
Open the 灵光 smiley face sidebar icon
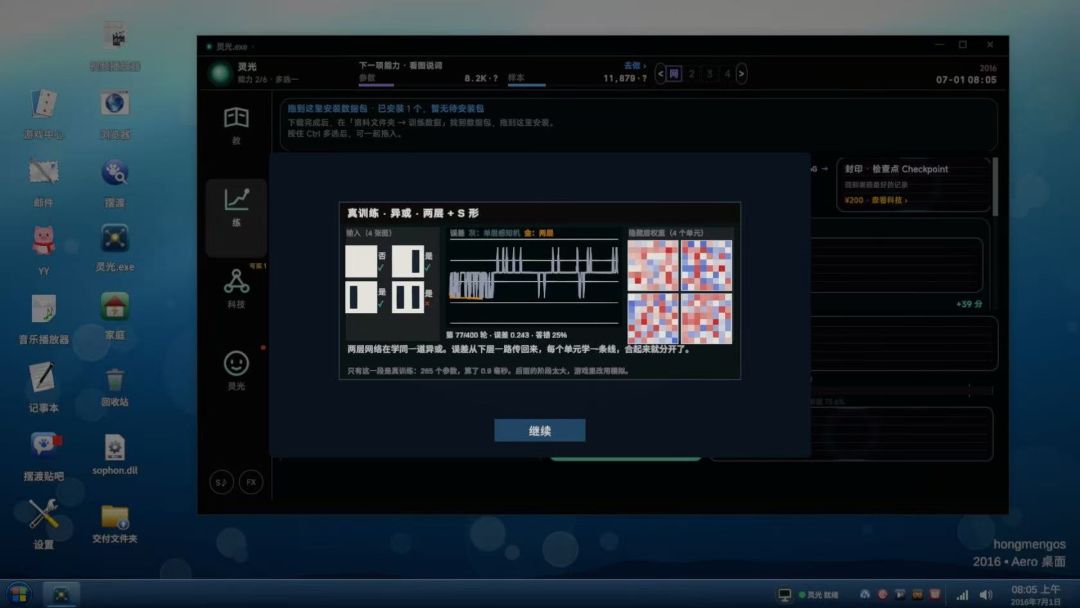pos(236,370)
